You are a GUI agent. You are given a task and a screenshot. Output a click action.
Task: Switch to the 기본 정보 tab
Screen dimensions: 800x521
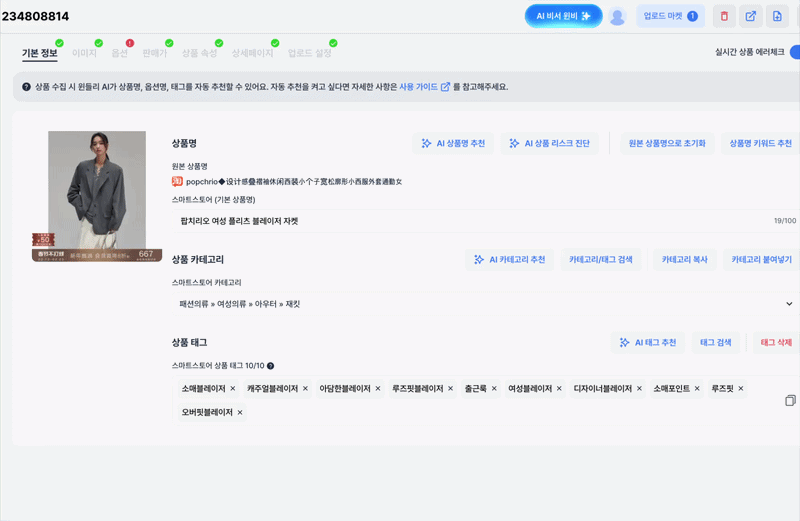point(40,53)
